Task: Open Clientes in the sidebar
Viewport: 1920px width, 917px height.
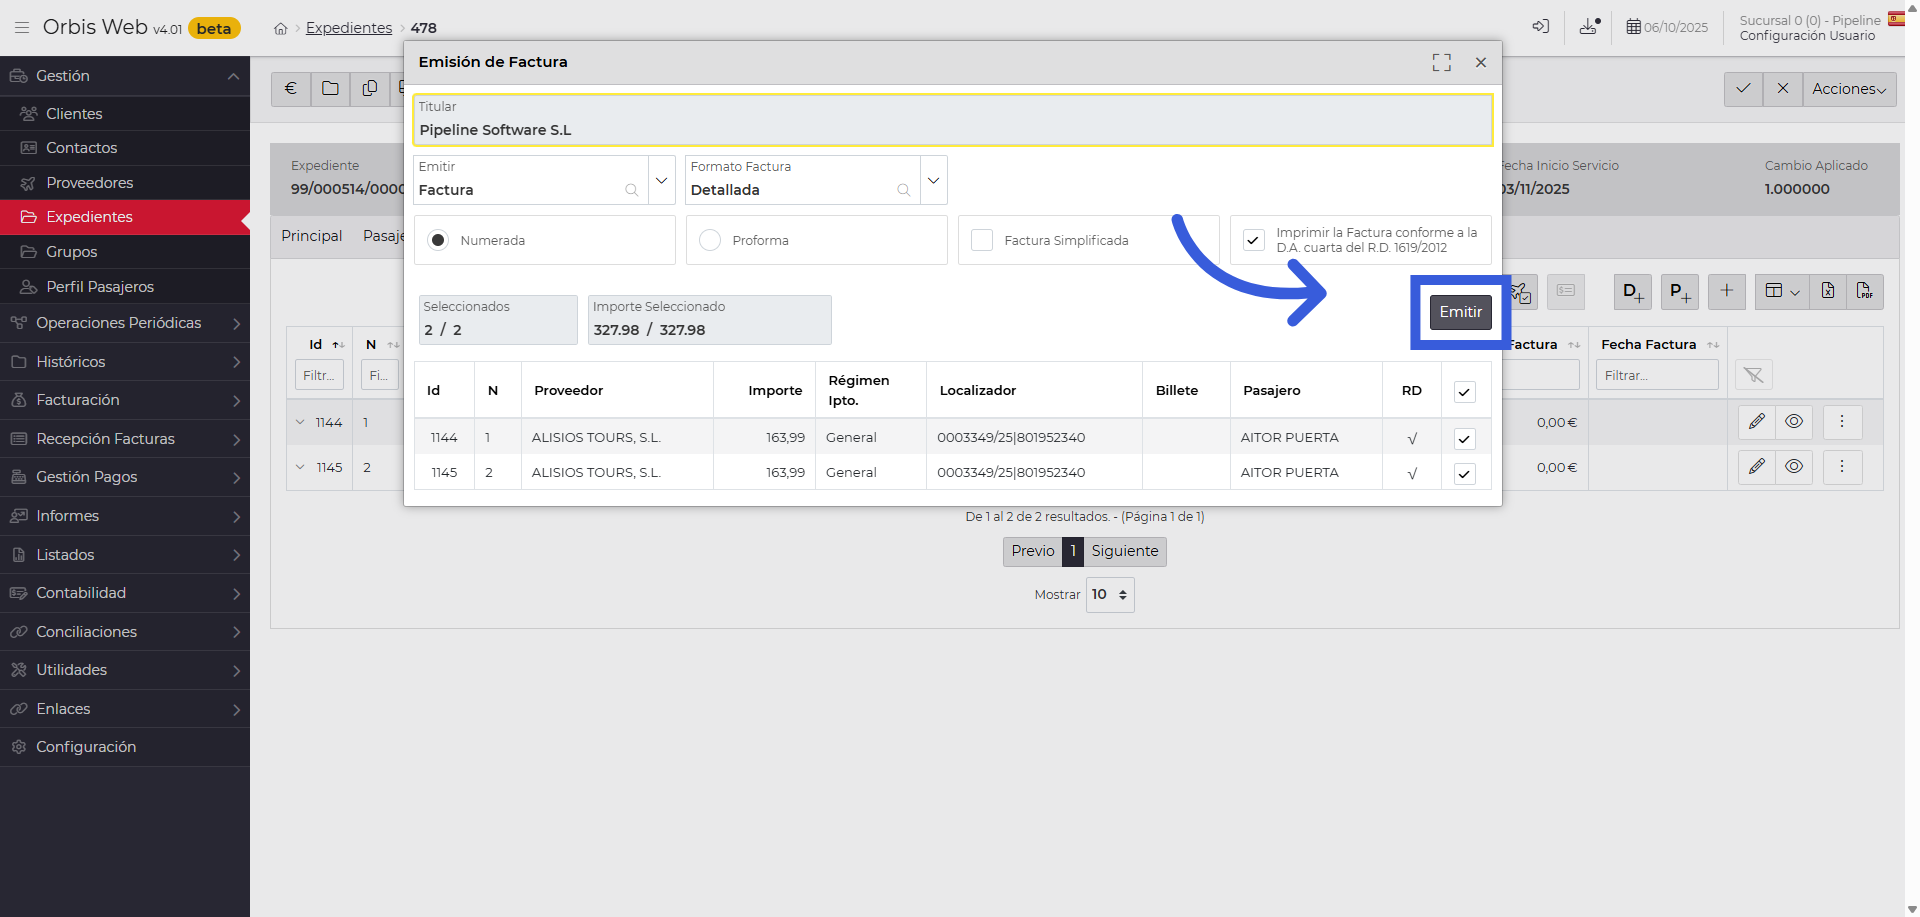Action: tap(74, 114)
